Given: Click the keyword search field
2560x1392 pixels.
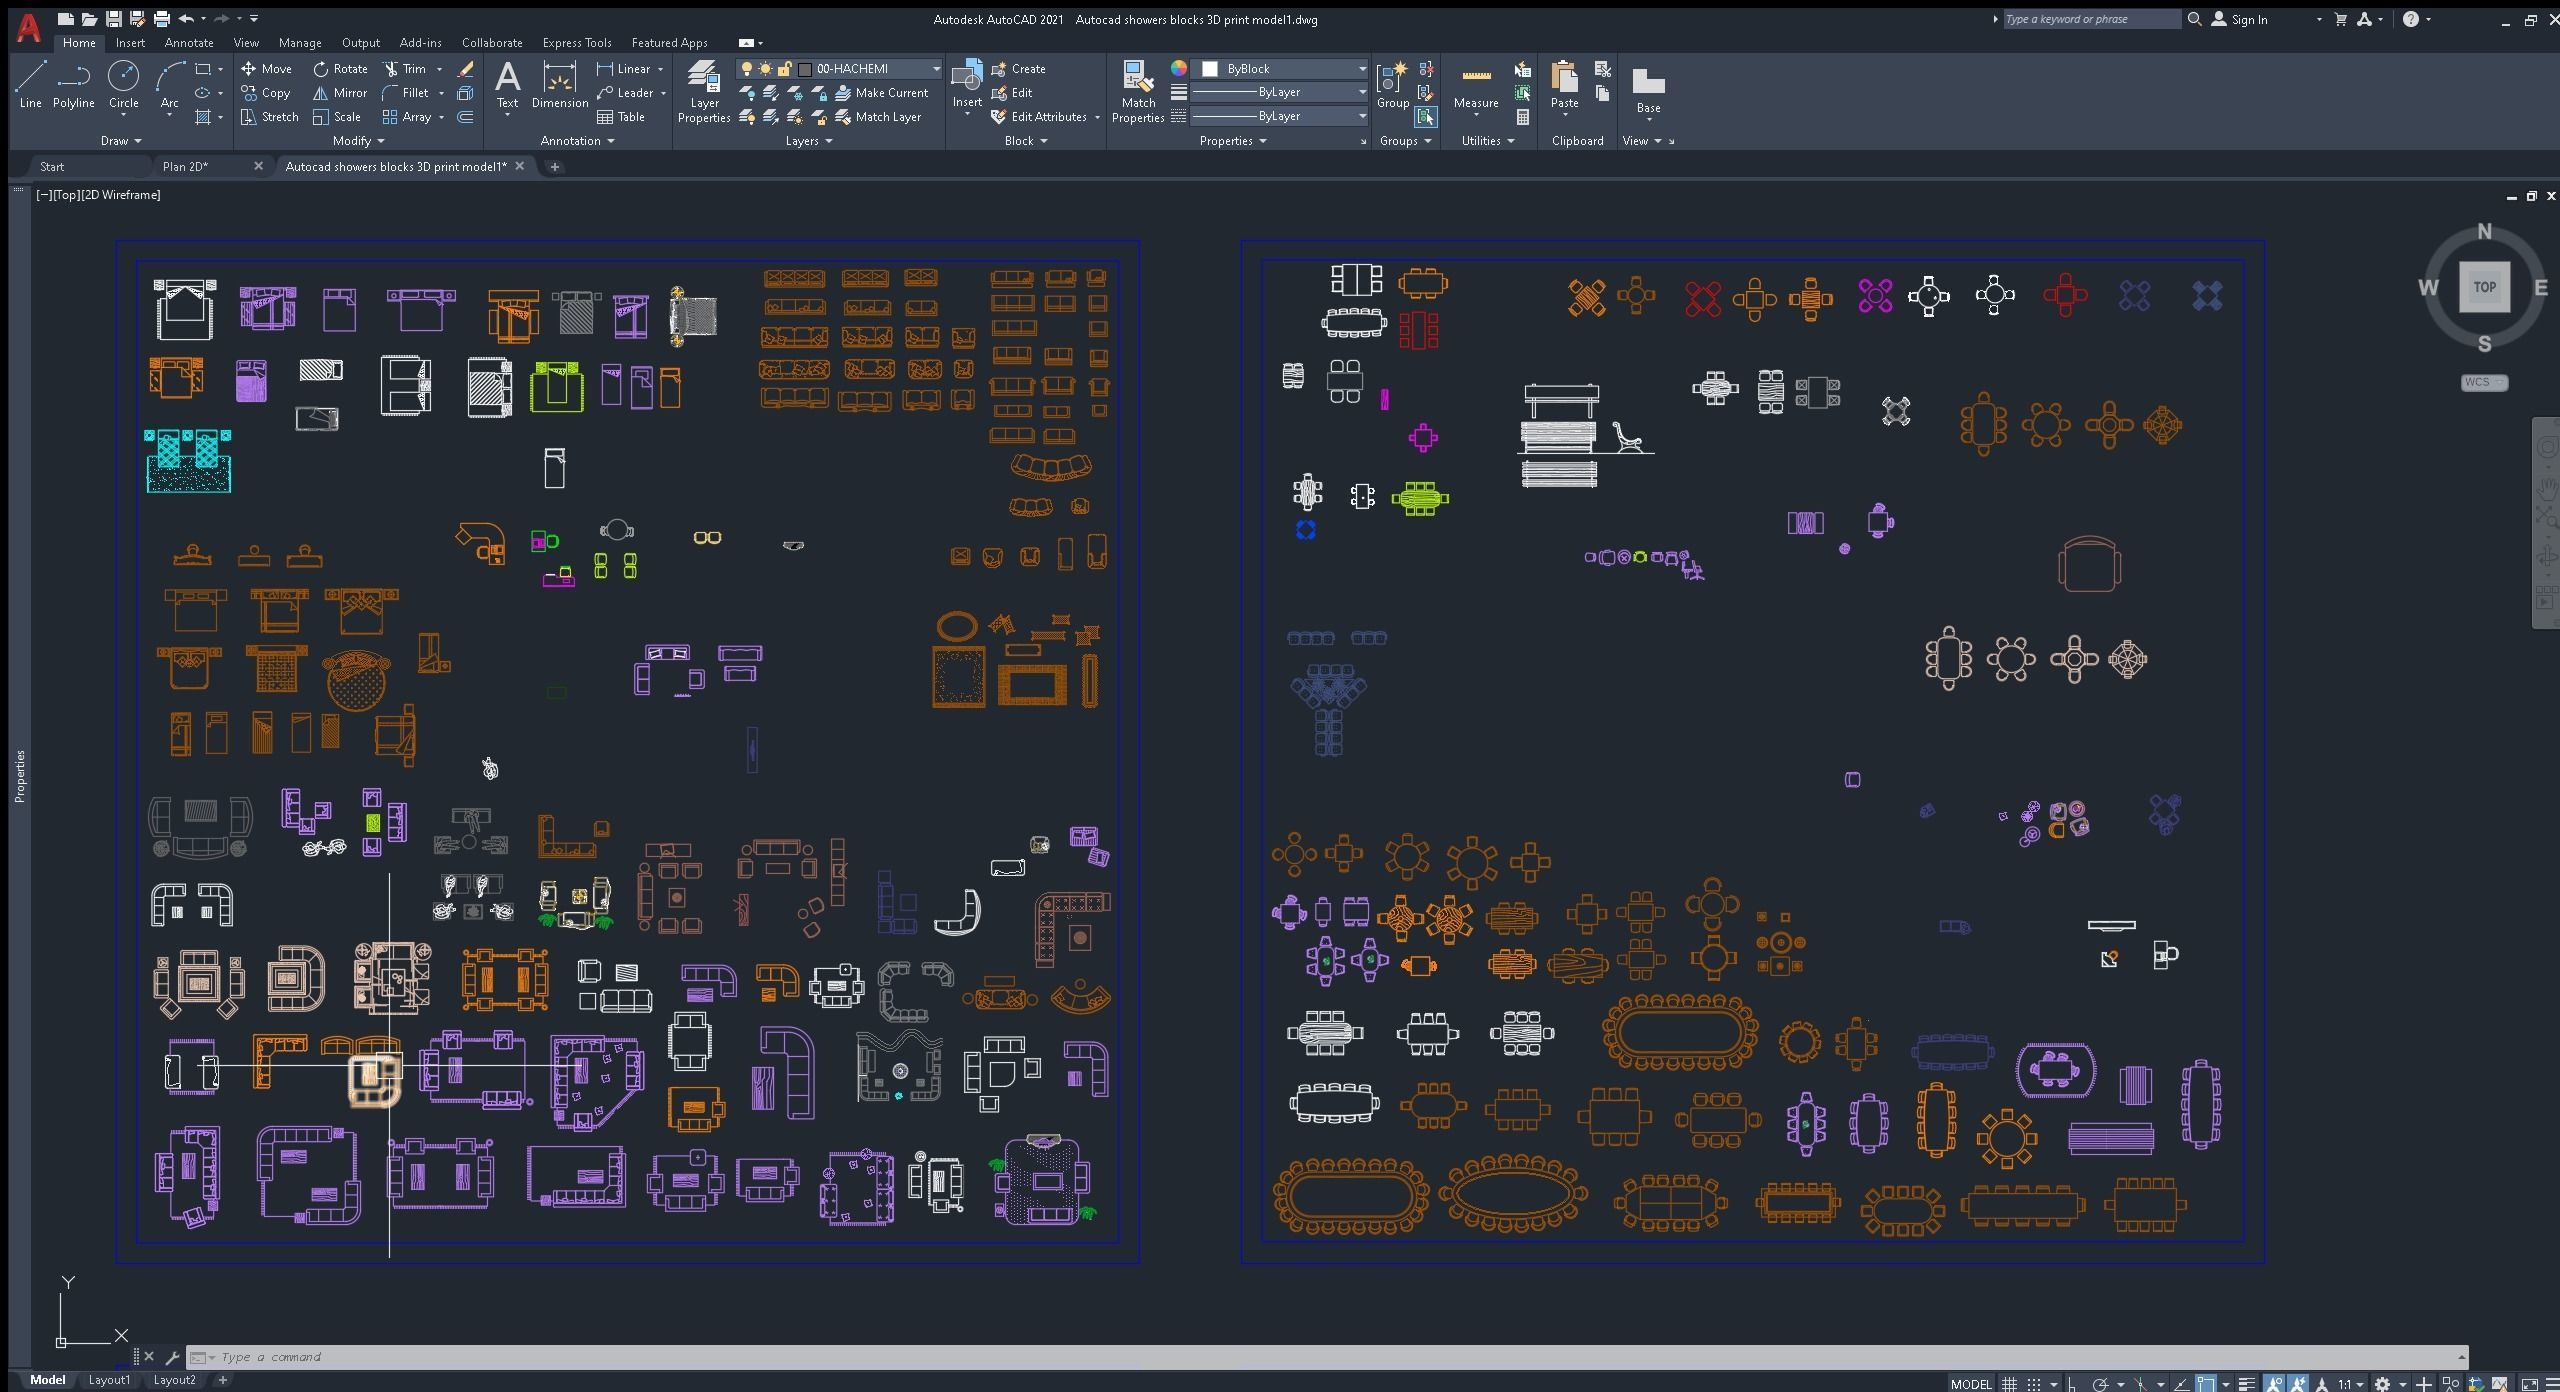Looking at the screenshot, I should [2091, 19].
